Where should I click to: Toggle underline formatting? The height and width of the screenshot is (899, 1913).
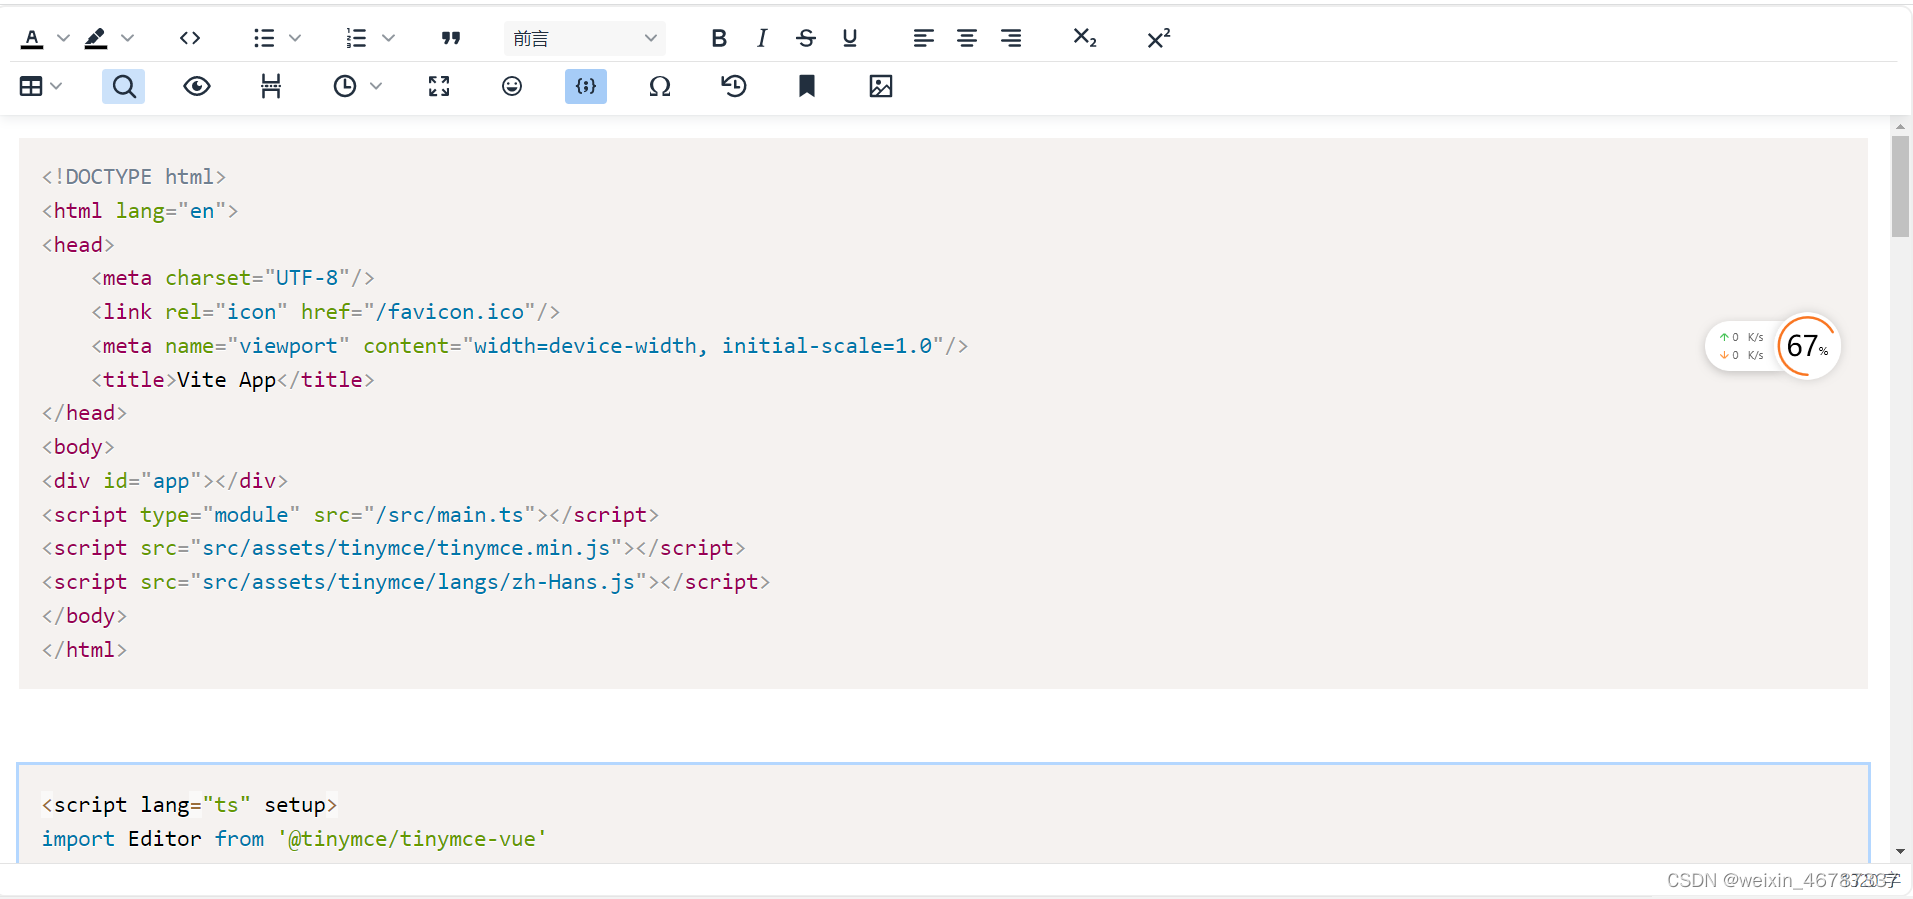pyautogui.click(x=850, y=38)
